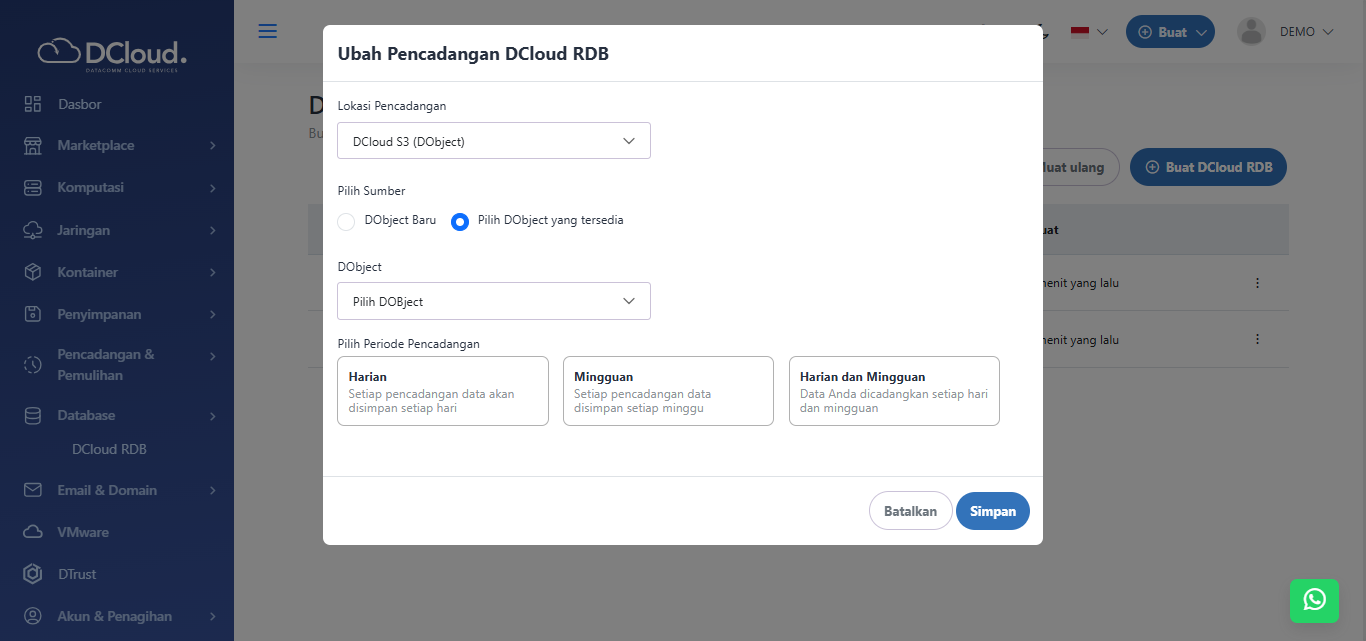Choose the Mingguan backup period card
Image resolution: width=1366 pixels, height=641 pixels.
tap(668, 391)
